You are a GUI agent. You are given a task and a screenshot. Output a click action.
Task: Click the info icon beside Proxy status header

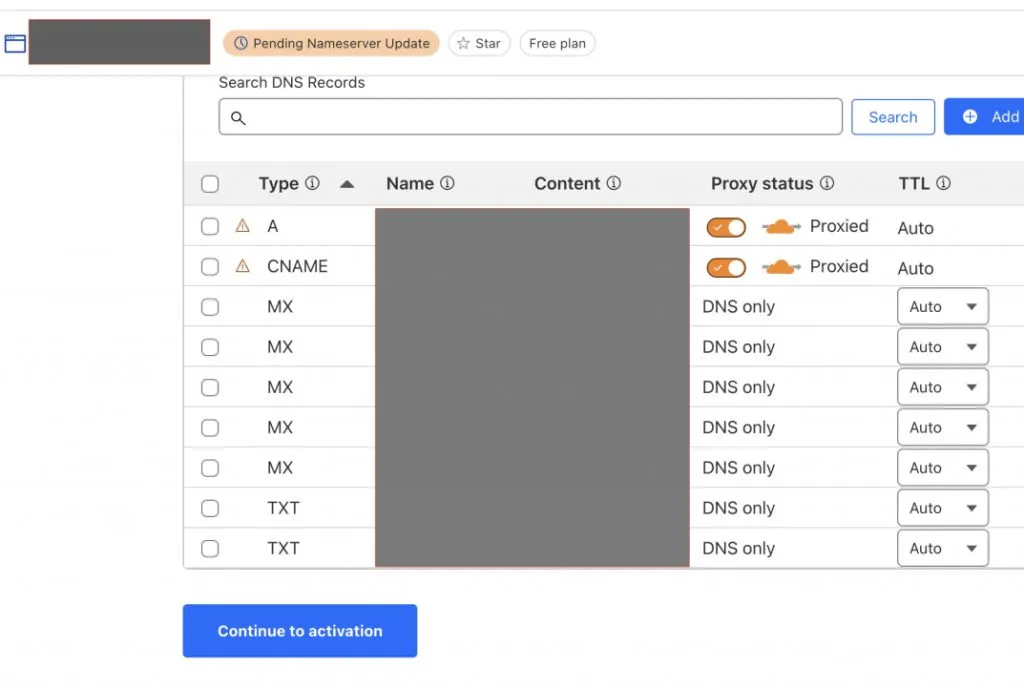click(827, 184)
